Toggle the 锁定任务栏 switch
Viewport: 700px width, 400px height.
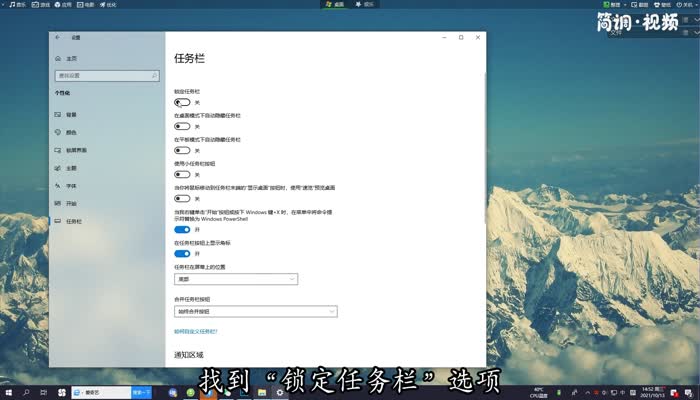182,102
